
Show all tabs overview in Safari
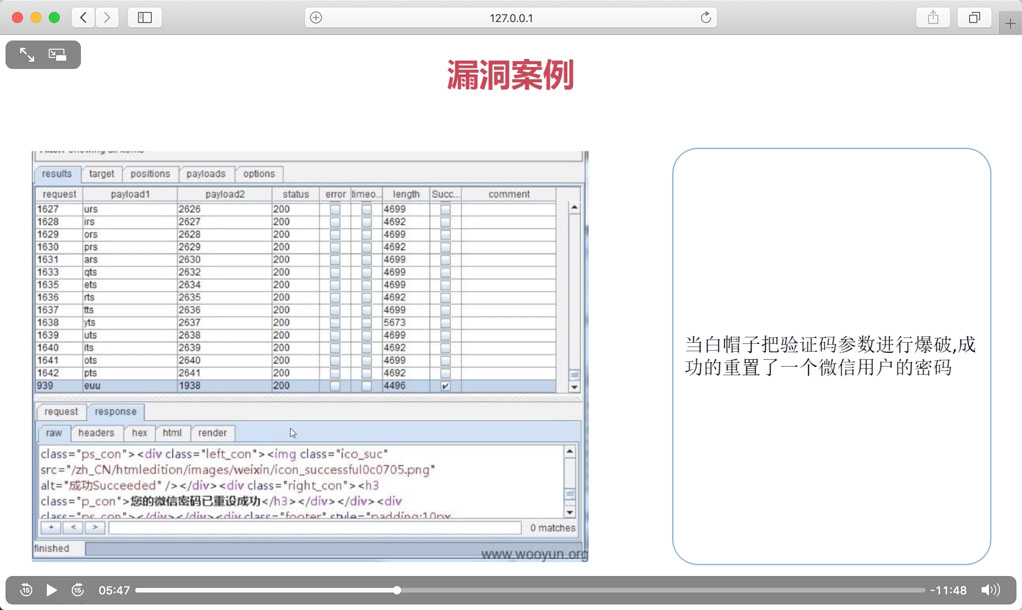tap(974, 18)
